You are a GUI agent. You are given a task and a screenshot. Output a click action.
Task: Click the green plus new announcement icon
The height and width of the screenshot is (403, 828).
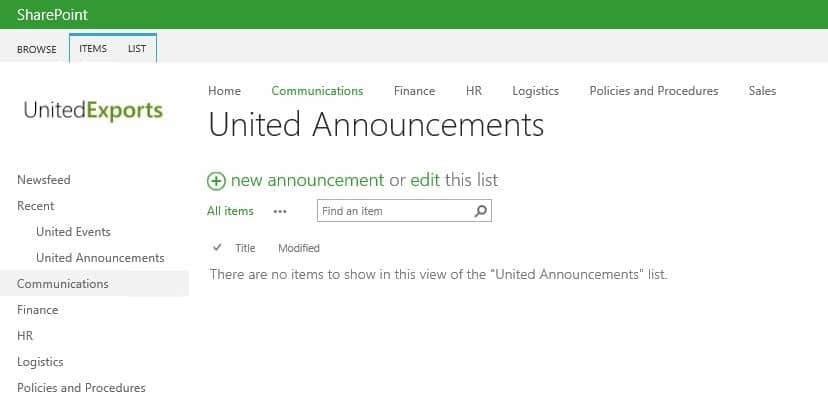(216, 181)
